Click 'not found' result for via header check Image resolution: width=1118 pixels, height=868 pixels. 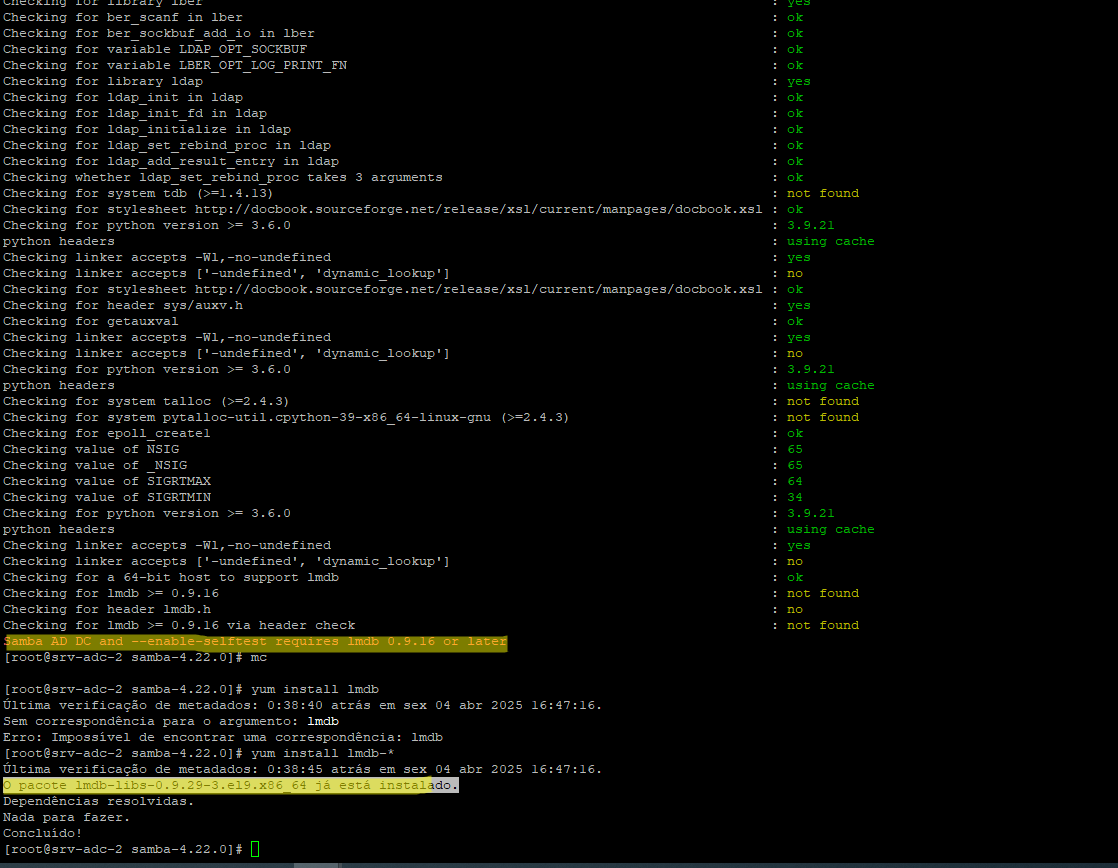point(823,626)
